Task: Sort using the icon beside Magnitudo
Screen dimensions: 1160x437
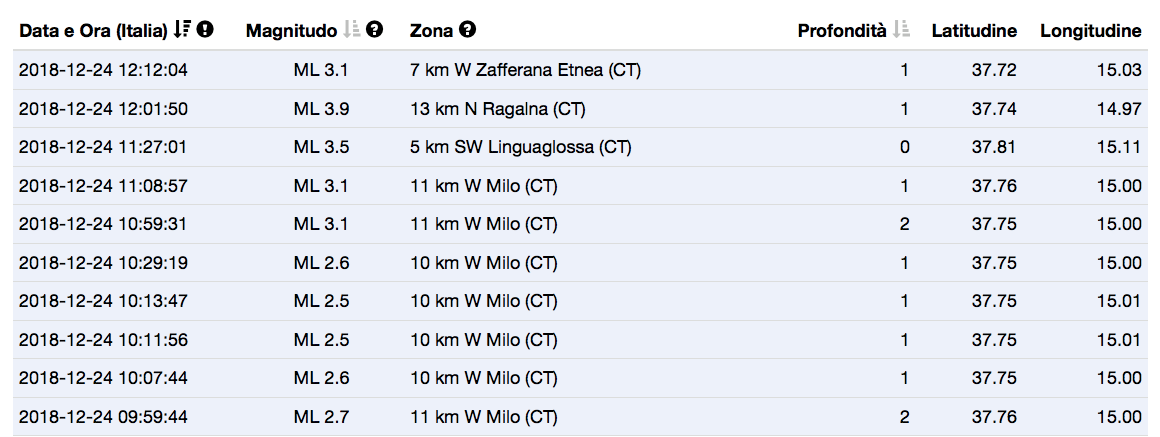Action: [x=351, y=31]
